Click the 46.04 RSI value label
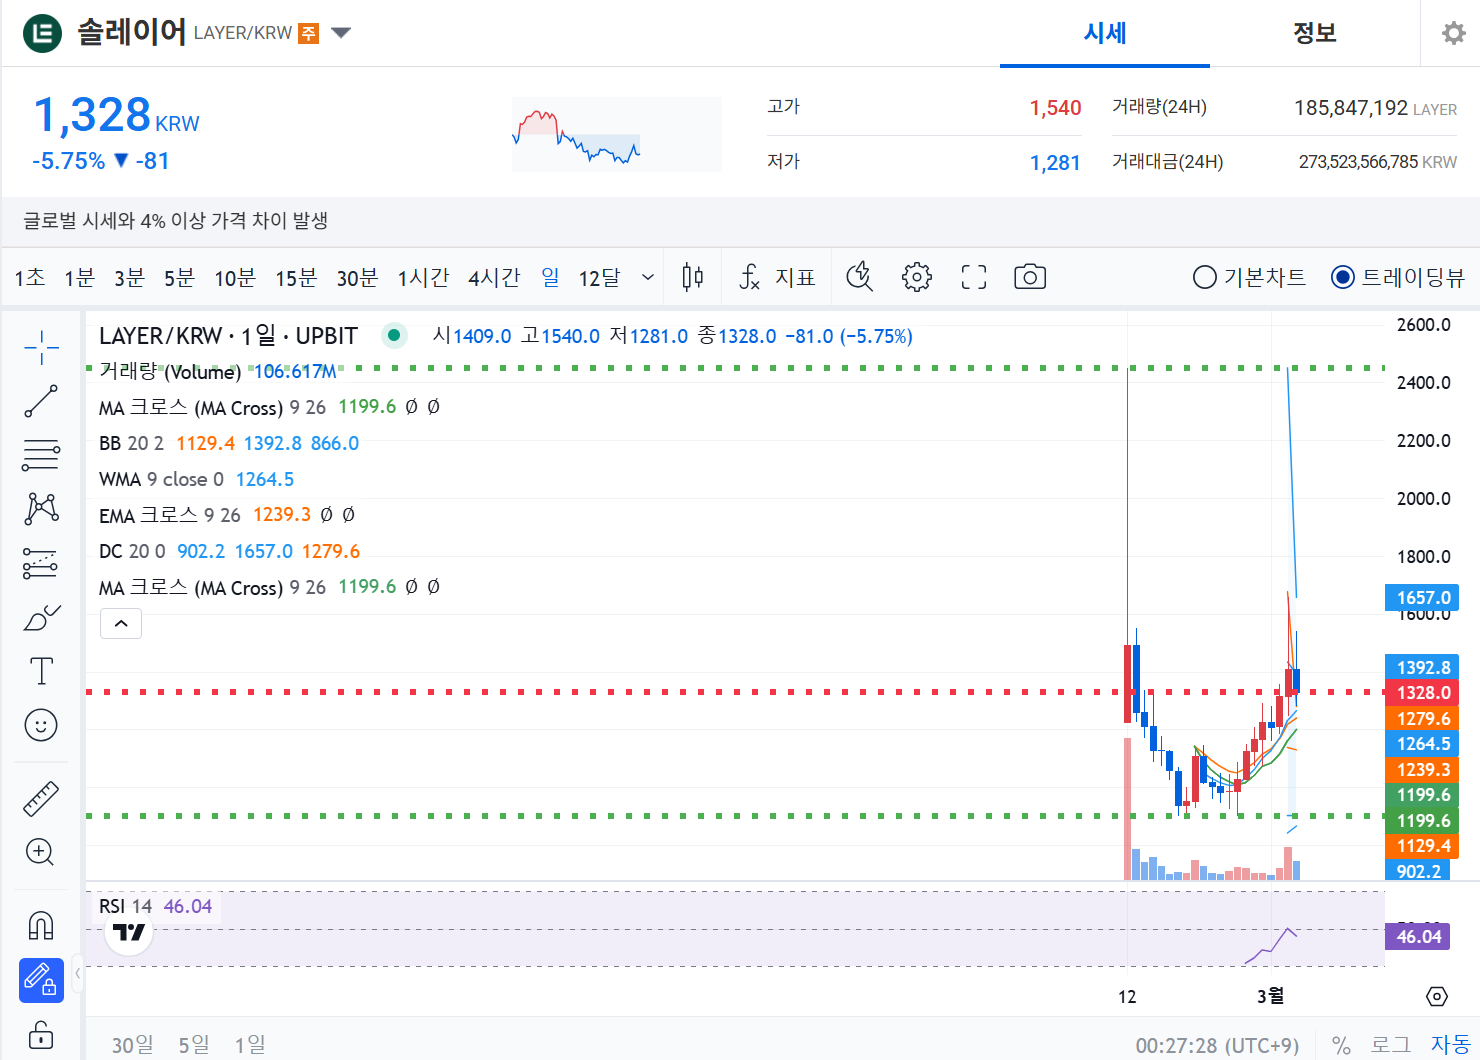The height and width of the screenshot is (1060, 1480). click(x=1418, y=937)
